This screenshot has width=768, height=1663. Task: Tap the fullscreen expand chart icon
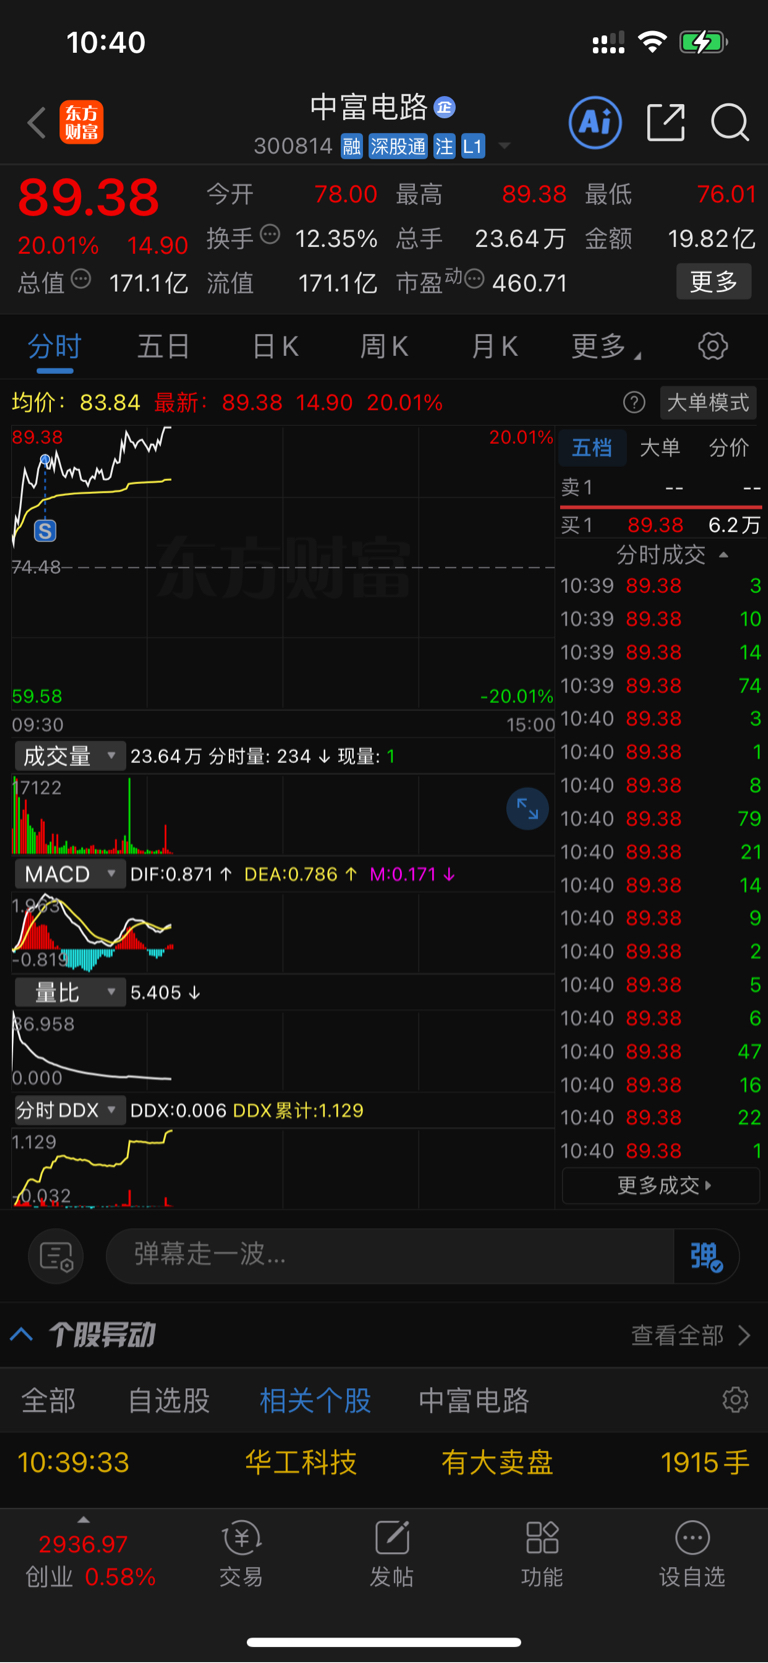528,809
